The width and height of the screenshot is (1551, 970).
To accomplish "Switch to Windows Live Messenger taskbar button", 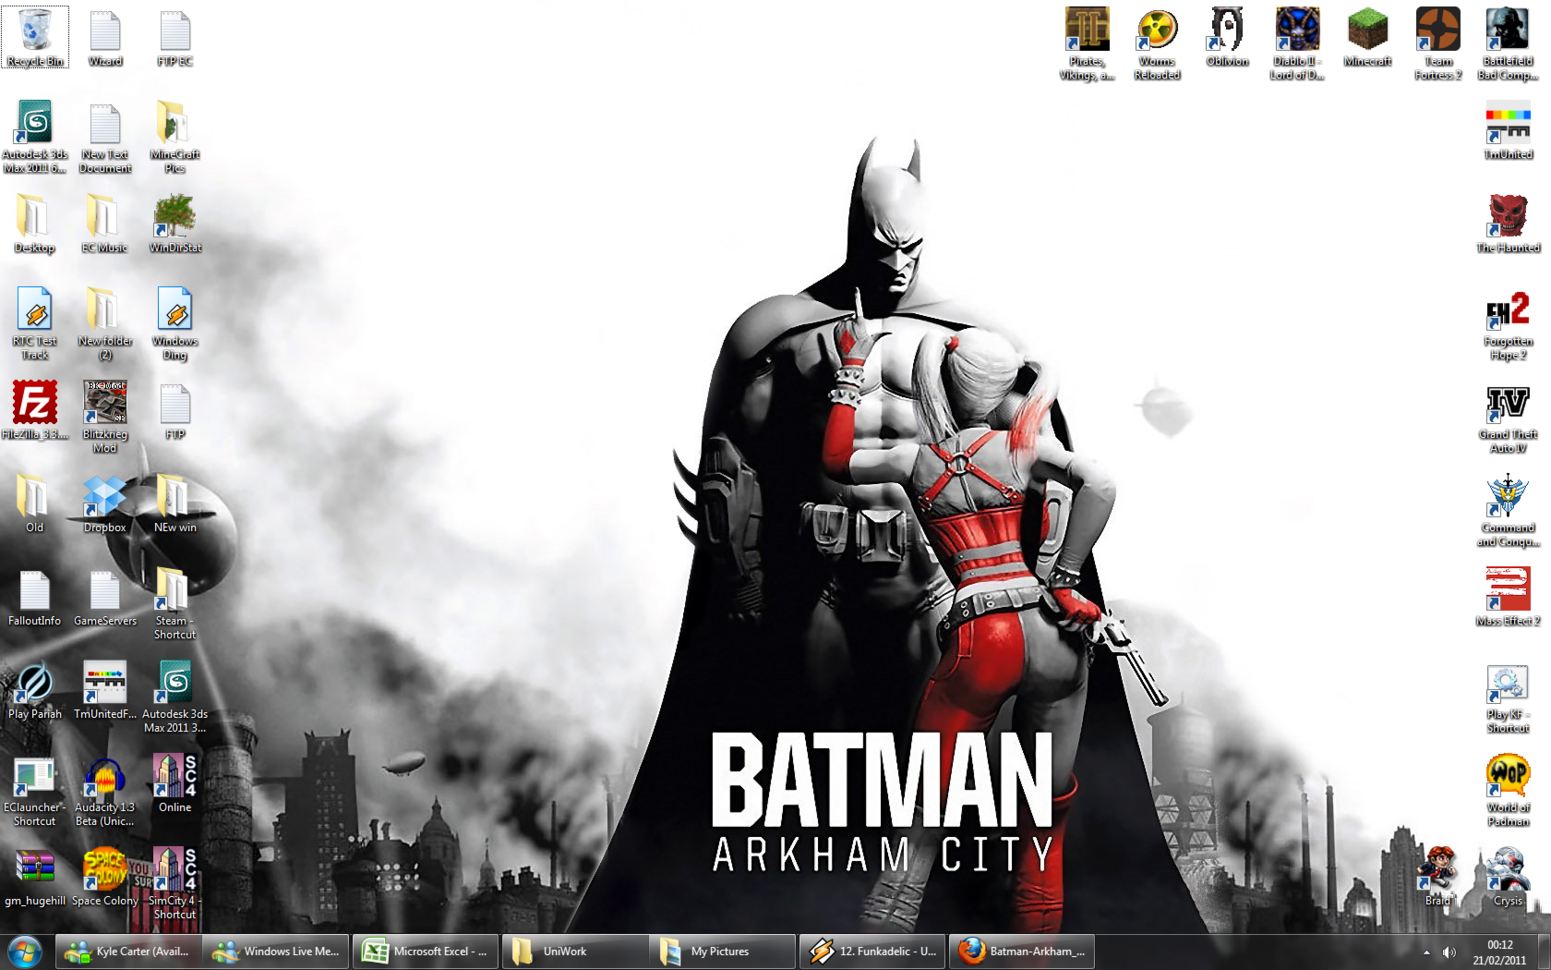I will click(x=276, y=951).
